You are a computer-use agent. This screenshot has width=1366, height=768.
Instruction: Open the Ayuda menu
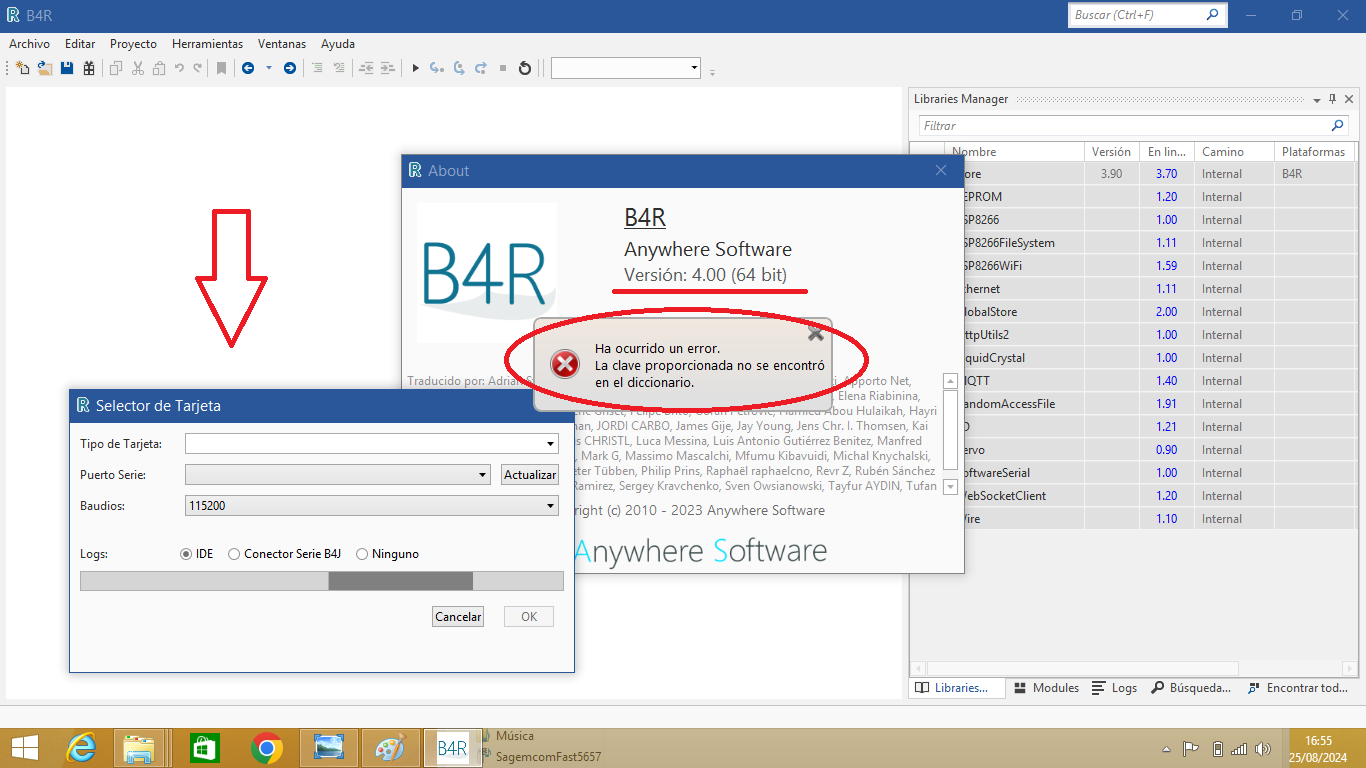[x=338, y=44]
